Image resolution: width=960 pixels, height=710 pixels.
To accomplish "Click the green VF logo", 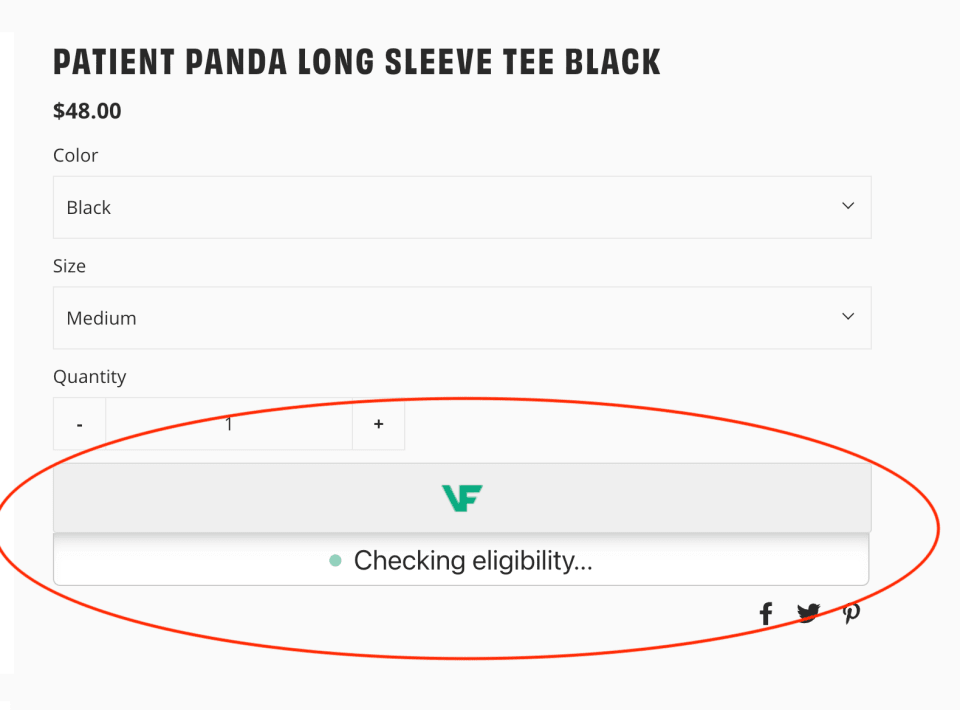I will pos(462,498).
